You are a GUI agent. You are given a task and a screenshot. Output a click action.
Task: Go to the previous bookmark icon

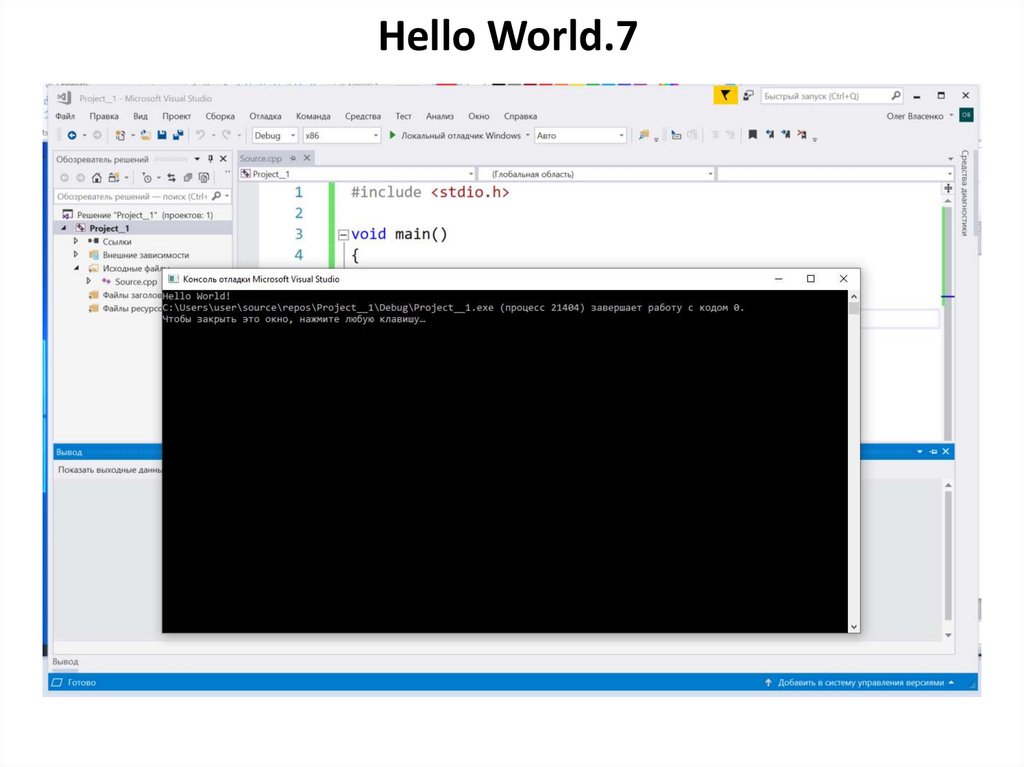769,135
